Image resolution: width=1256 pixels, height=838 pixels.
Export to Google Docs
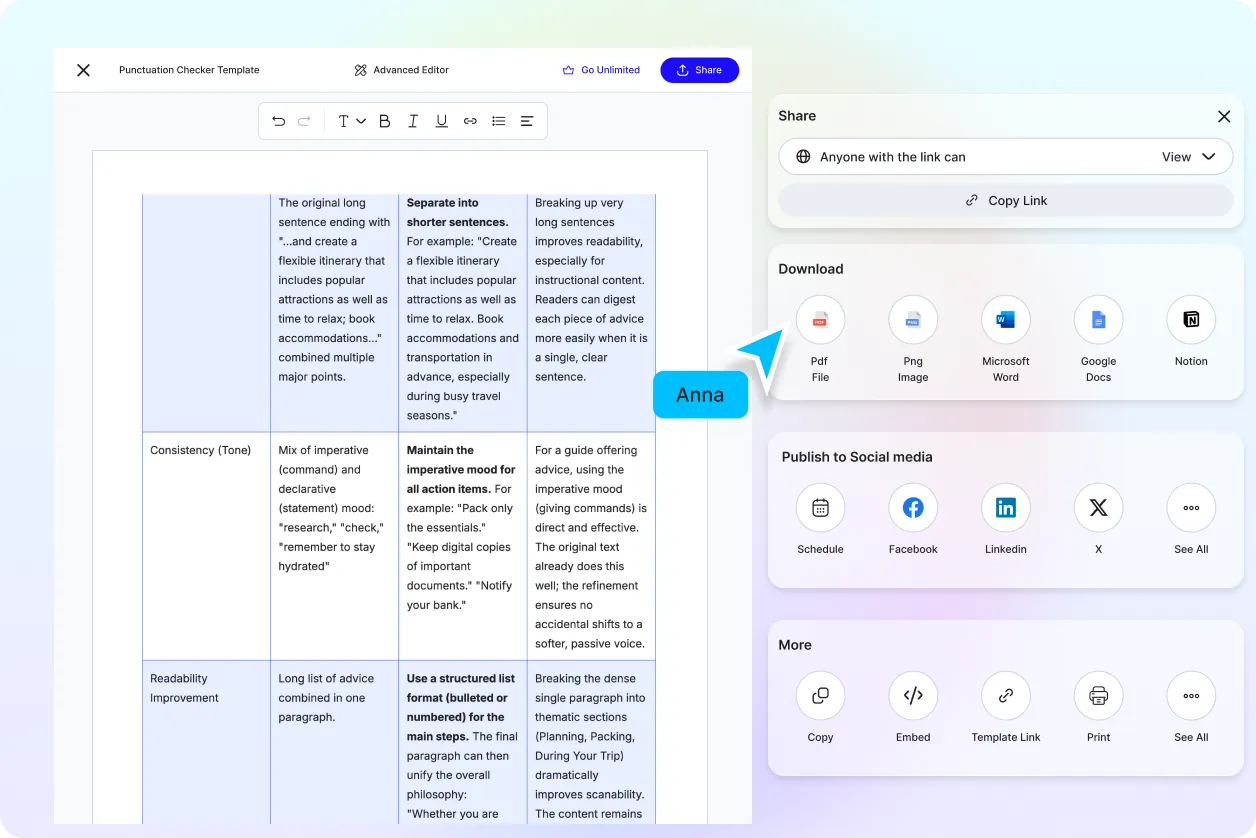(x=1098, y=320)
